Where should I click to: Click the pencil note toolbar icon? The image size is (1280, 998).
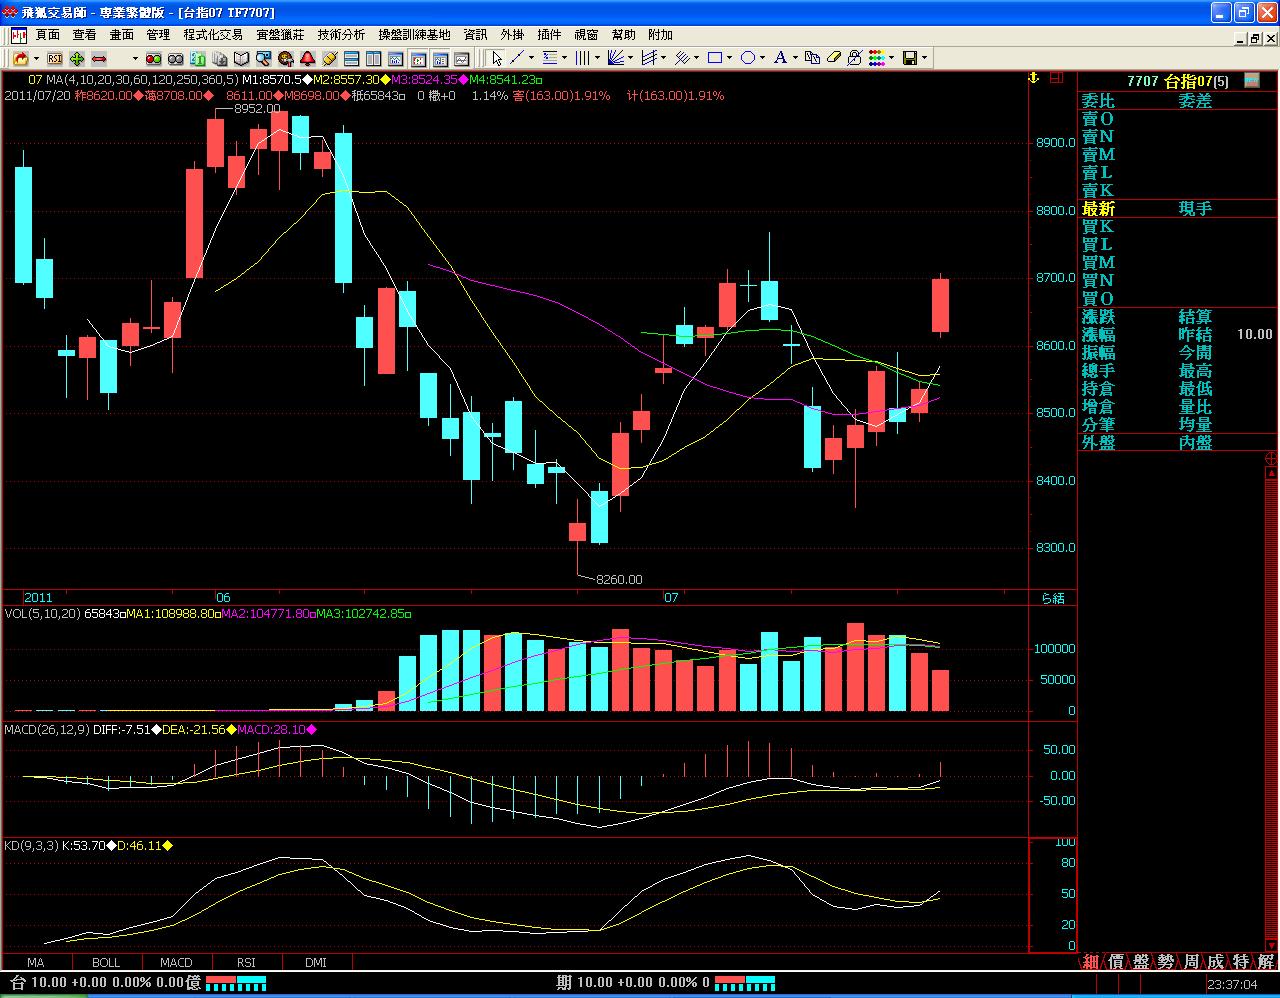[330, 58]
